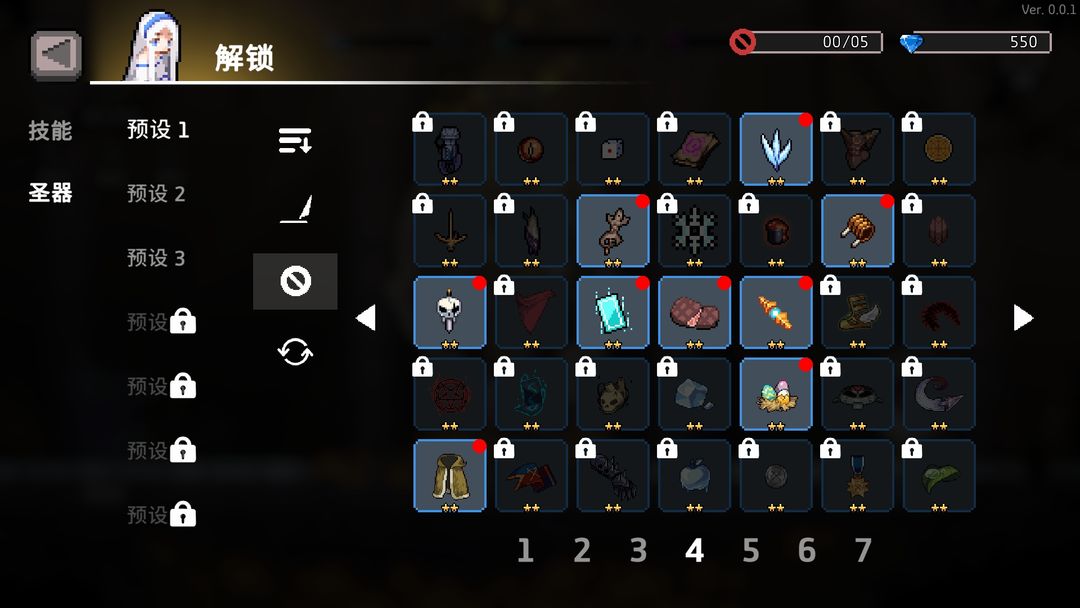Select 预设 2 preset

point(156,193)
